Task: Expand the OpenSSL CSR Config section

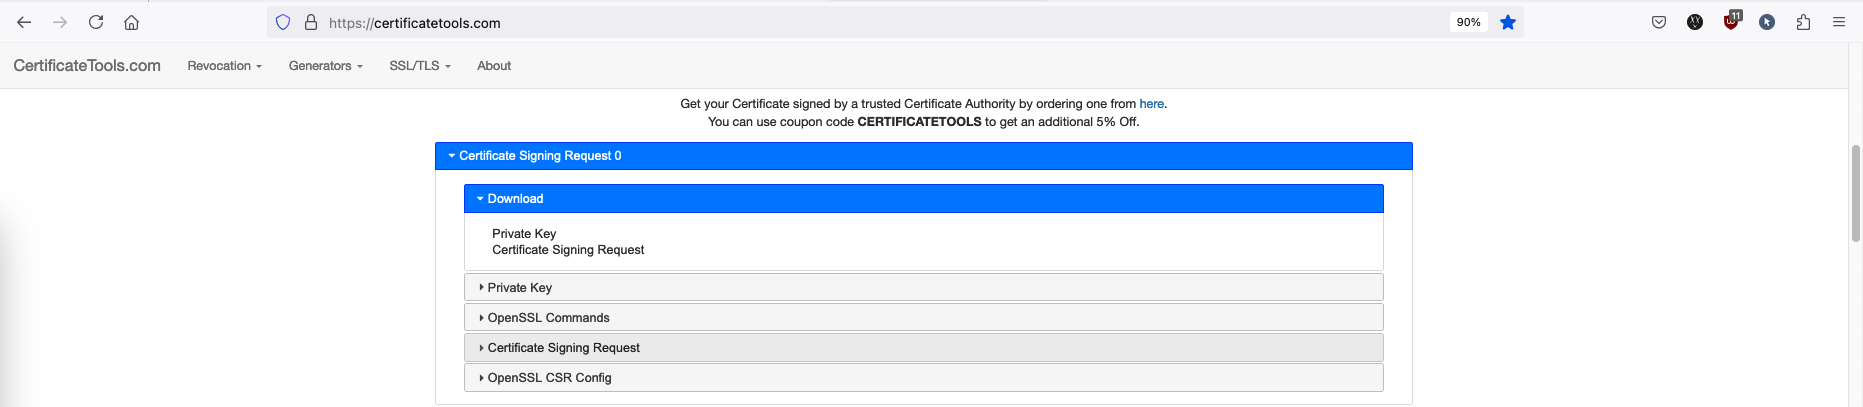Action: pyautogui.click(x=549, y=378)
